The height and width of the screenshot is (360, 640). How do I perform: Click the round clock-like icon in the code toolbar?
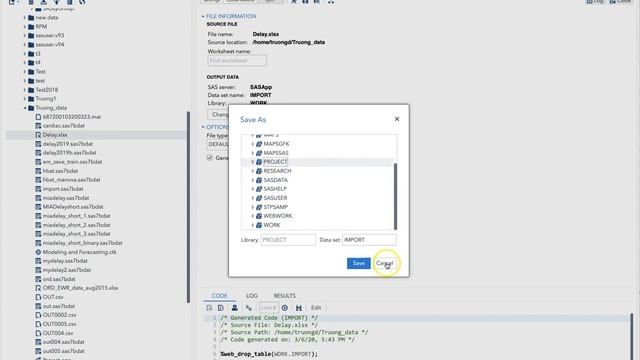click(x=285, y=308)
